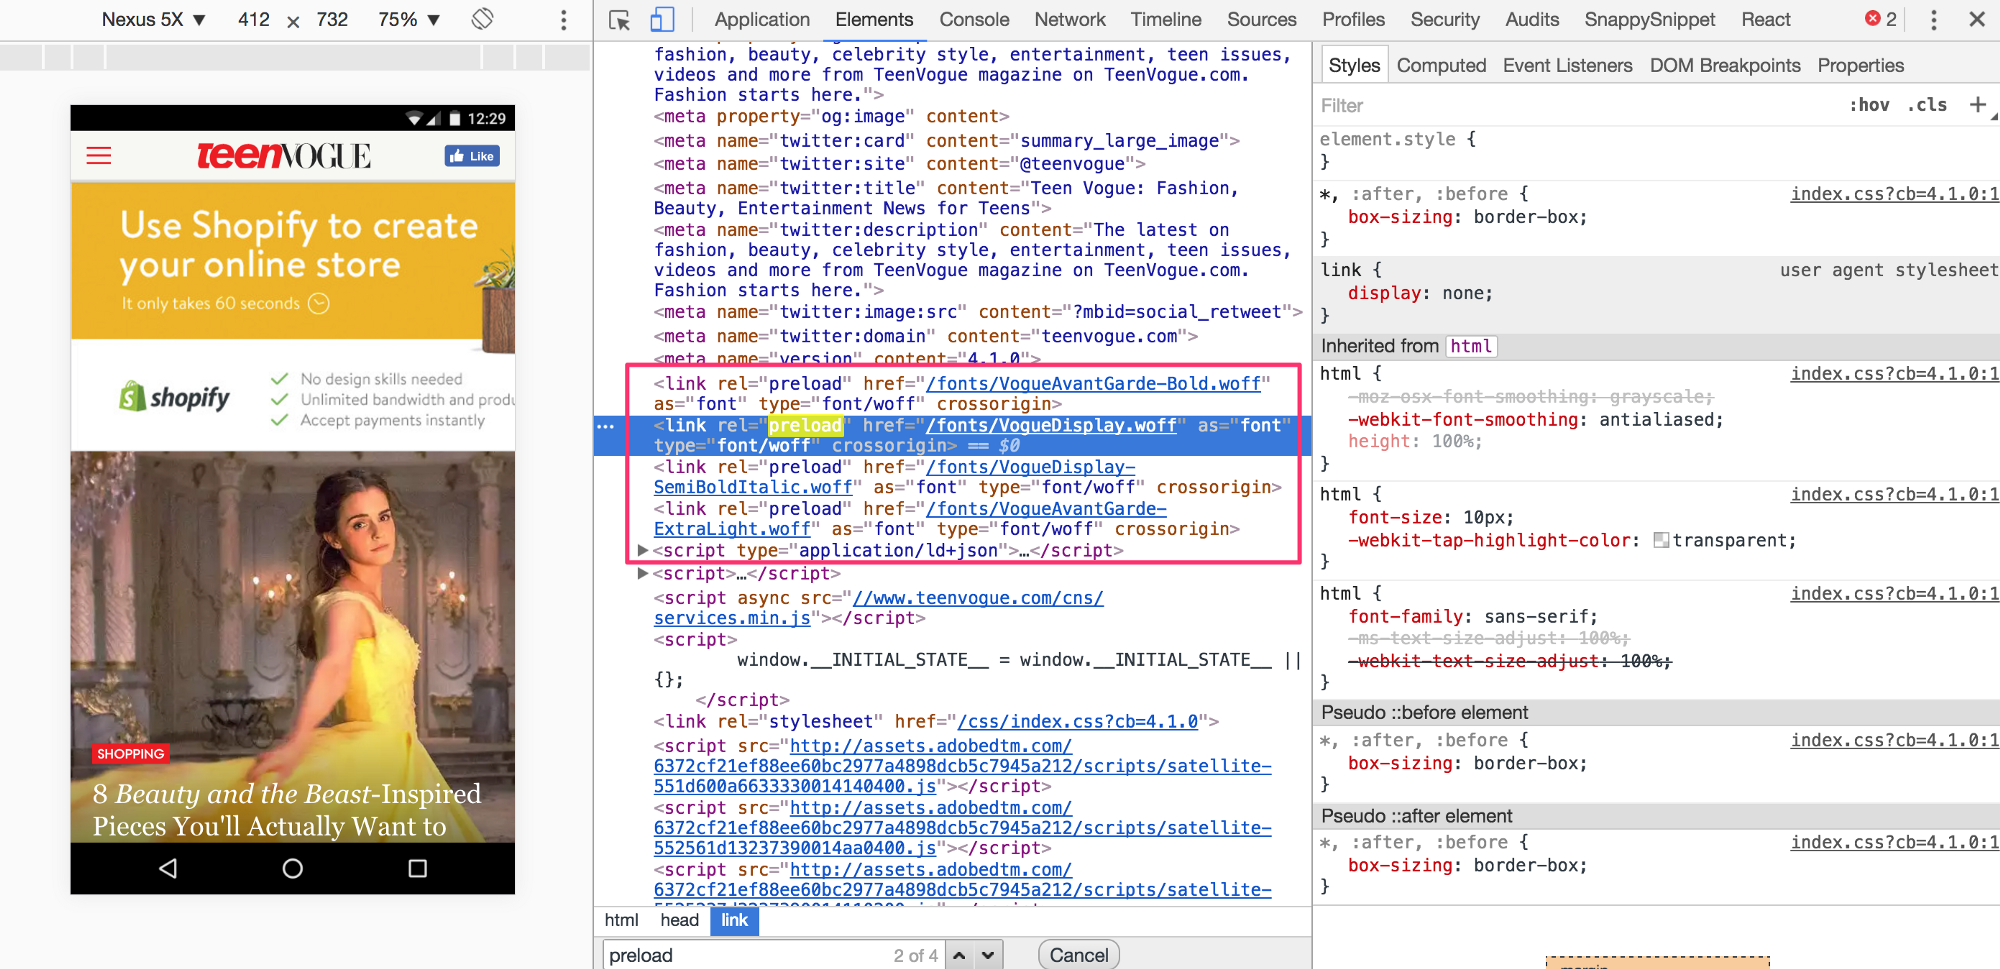Open the Security tab
2000x969 pixels.
1445,20
